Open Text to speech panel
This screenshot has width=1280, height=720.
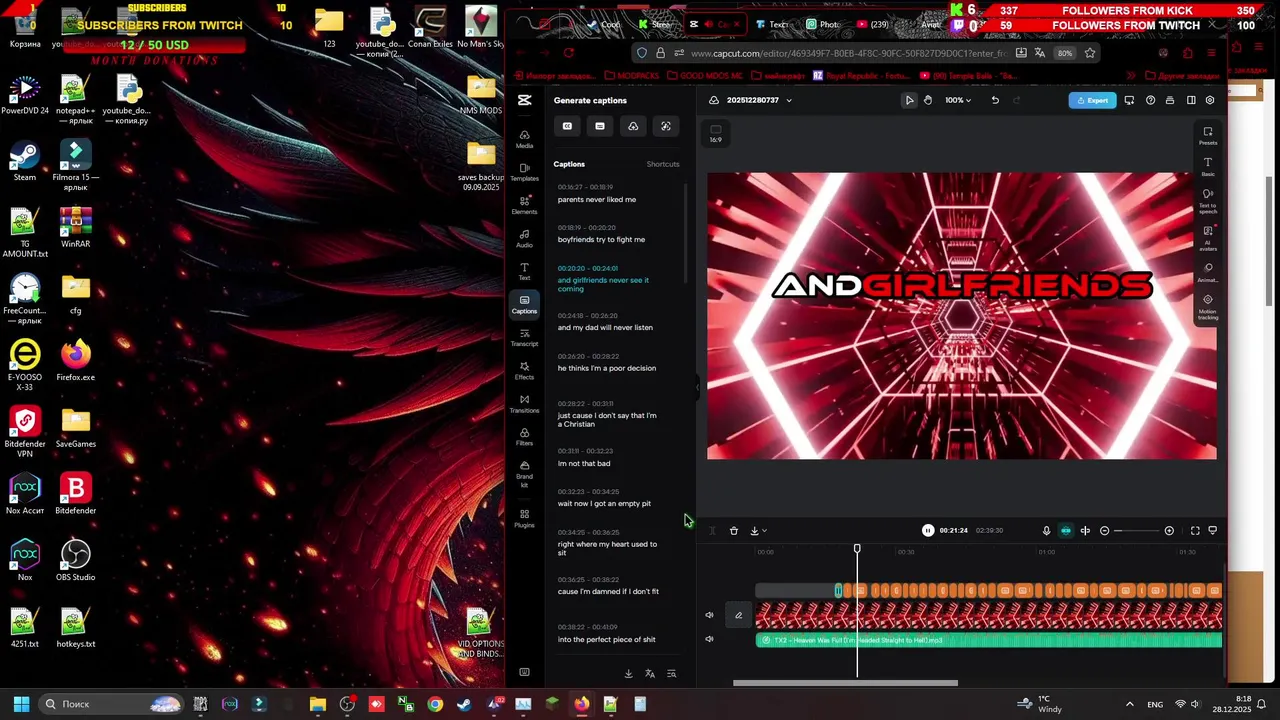(x=1208, y=199)
